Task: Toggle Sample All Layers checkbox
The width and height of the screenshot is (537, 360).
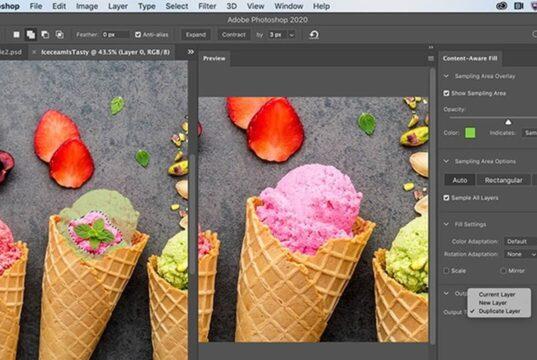Action: tap(446, 198)
